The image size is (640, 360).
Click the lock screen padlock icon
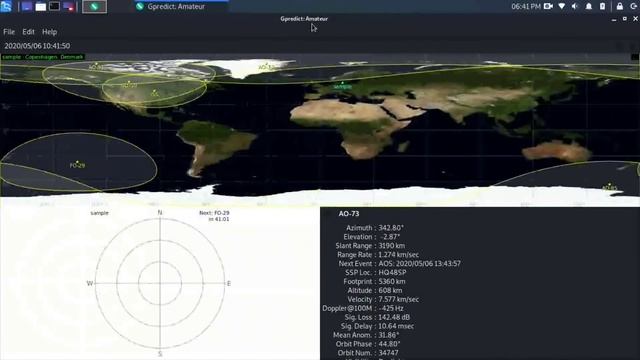point(620,6)
